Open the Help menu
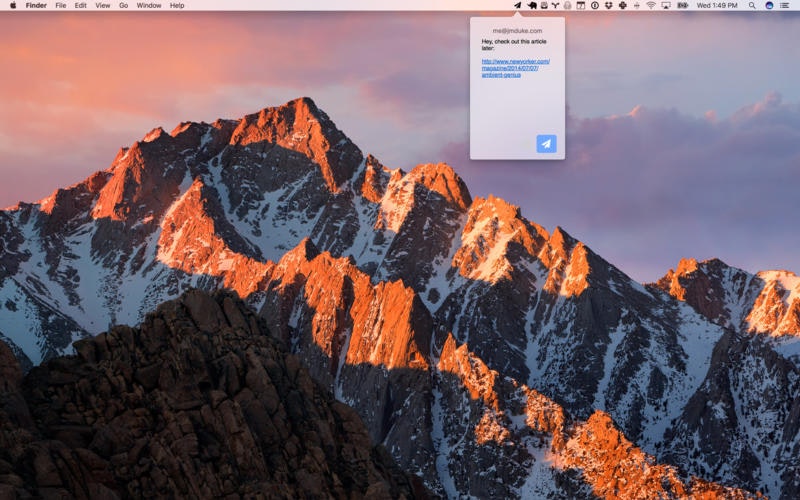This screenshot has width=800, height=500. (x=177, y=5)
